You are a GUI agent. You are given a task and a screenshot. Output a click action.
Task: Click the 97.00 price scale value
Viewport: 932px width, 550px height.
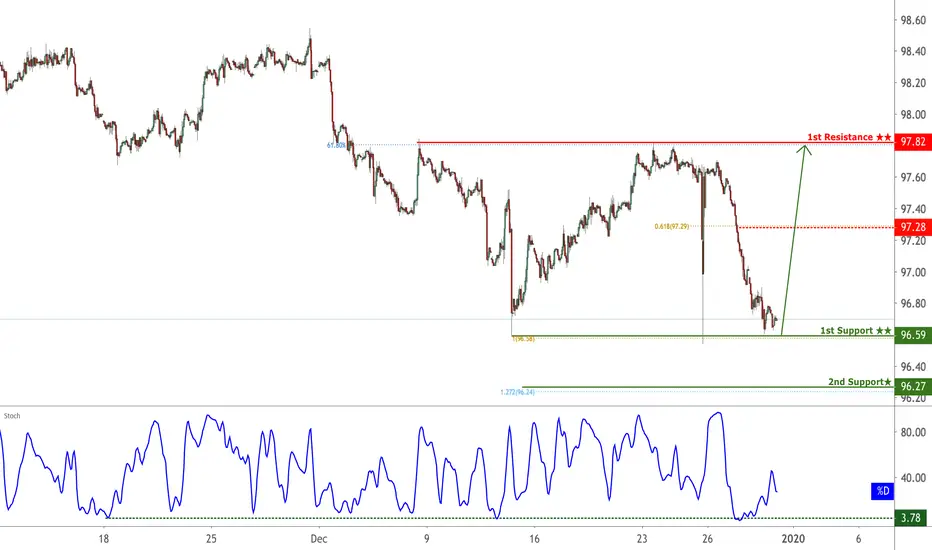pos(913,272)
